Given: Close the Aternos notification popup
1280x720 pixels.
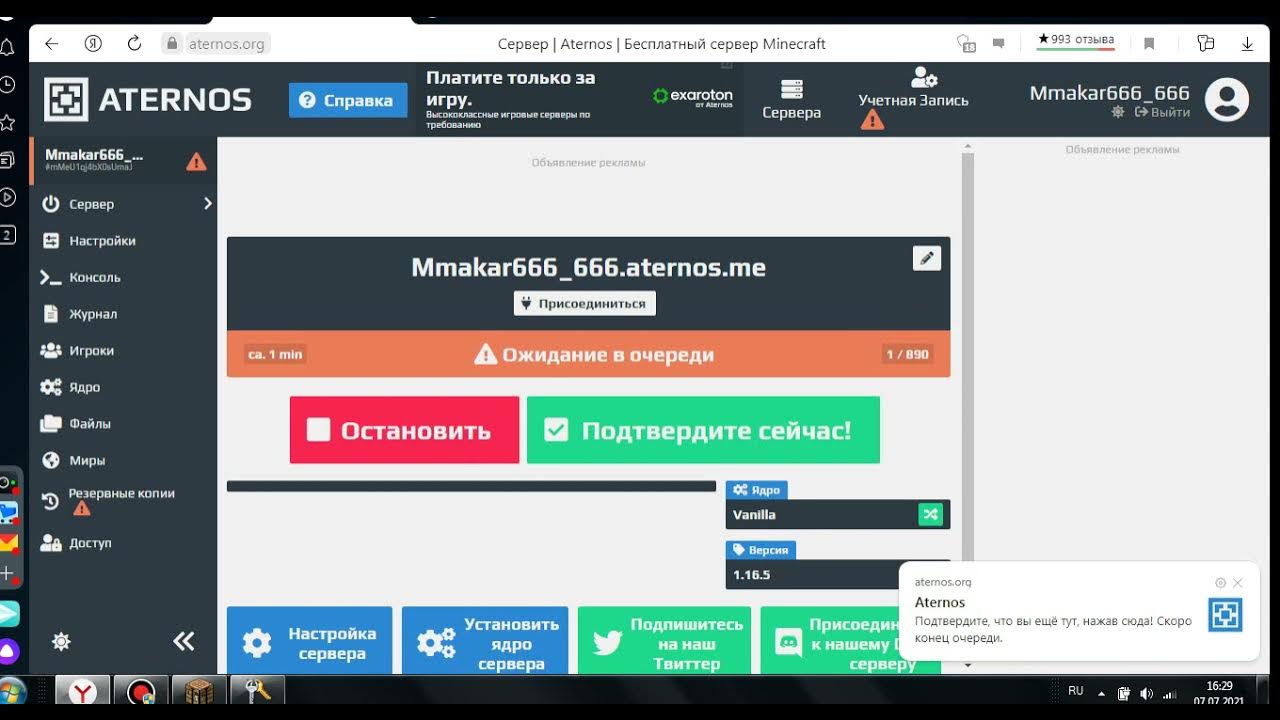Looking at the screenshot, I should click(x=1238, y=583).
